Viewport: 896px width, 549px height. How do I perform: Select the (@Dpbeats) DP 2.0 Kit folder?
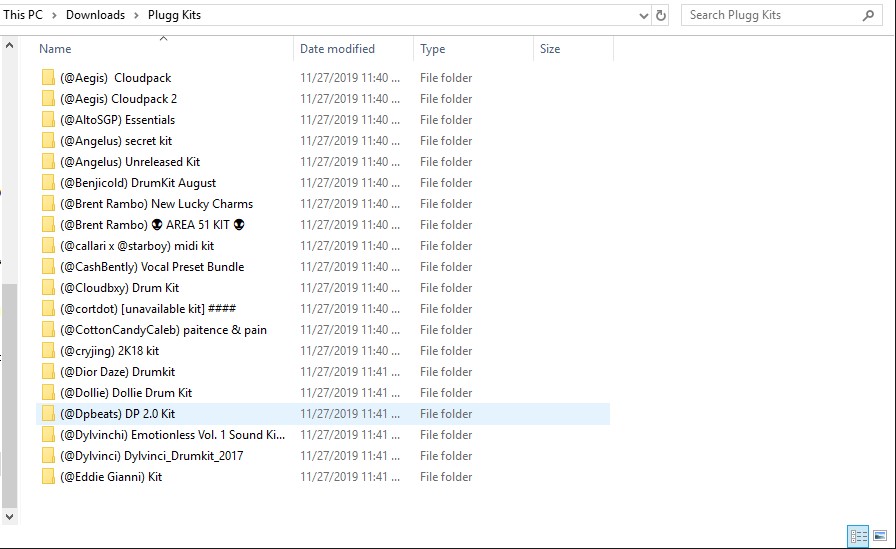[117, 414]
